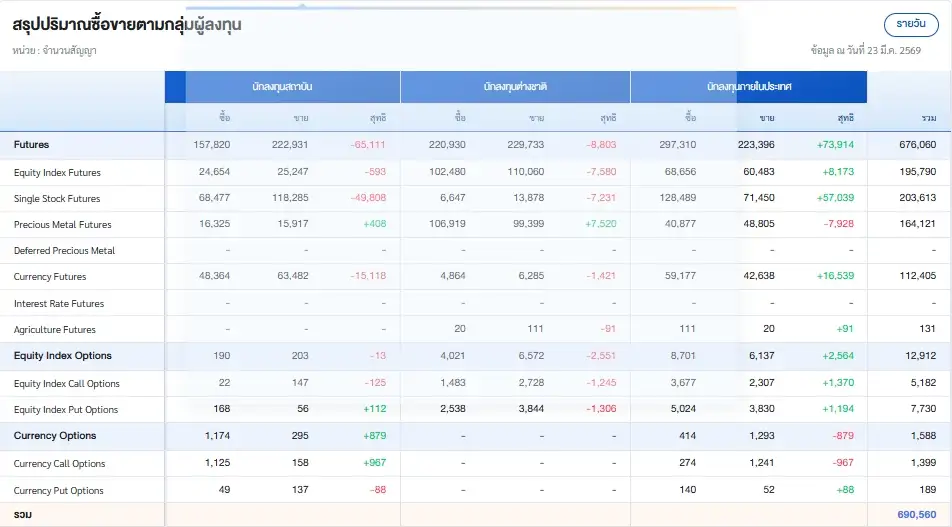Click the Equity Index Options local buy 8,701
The image size is (952, 527).
pos(683,356)
